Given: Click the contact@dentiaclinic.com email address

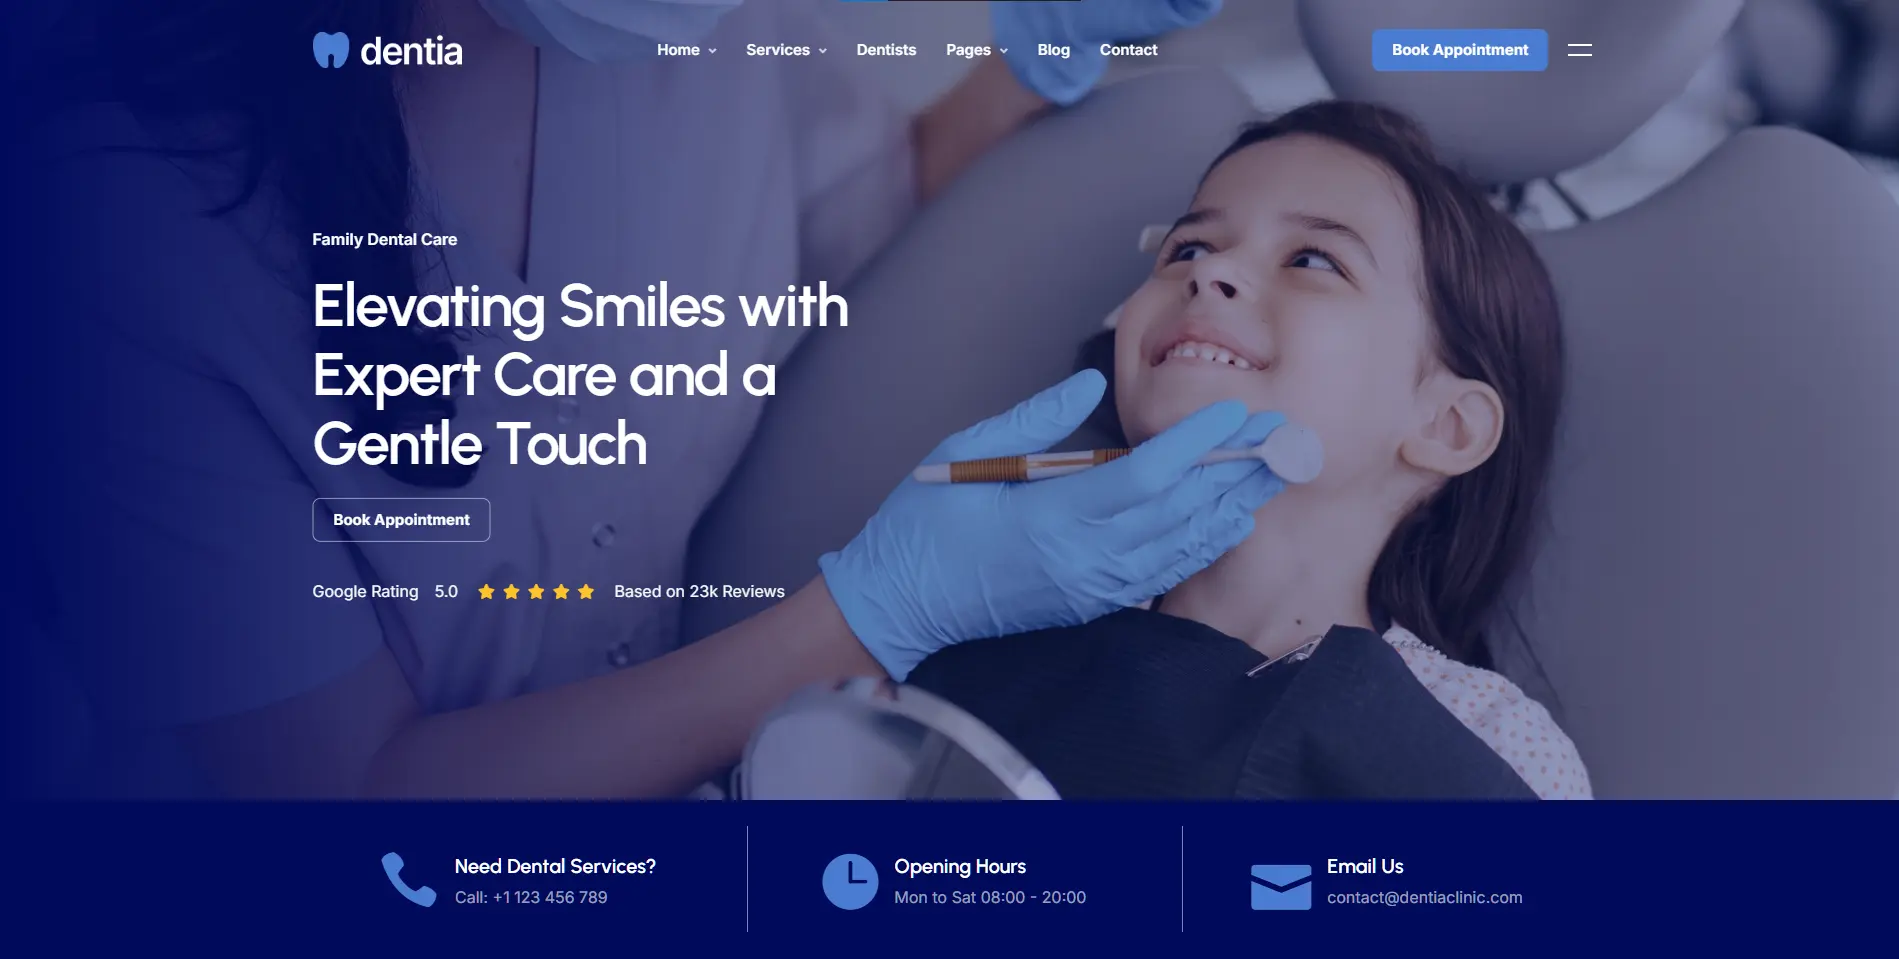Looking at the screenshot, I should [x=1424, y=898].
